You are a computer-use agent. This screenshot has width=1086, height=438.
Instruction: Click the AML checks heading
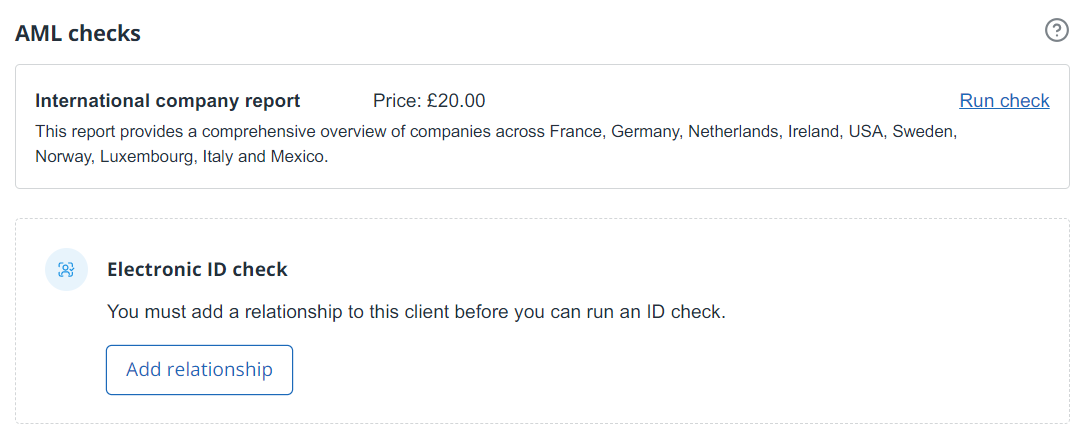pos(78,33)
